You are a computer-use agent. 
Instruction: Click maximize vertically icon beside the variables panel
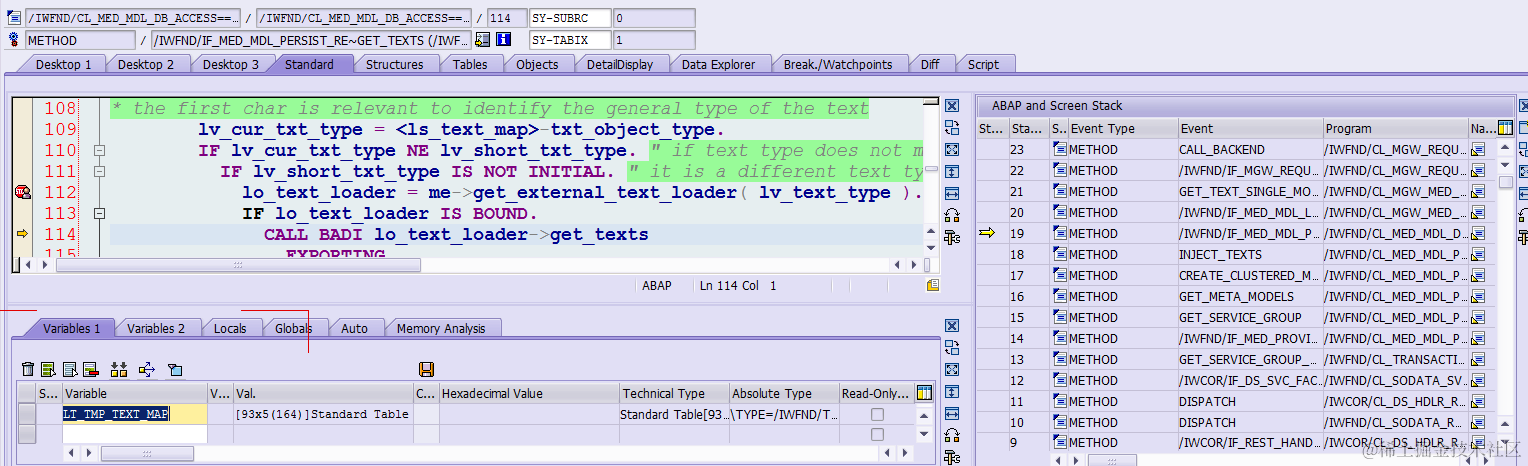(x=952, y=392)
